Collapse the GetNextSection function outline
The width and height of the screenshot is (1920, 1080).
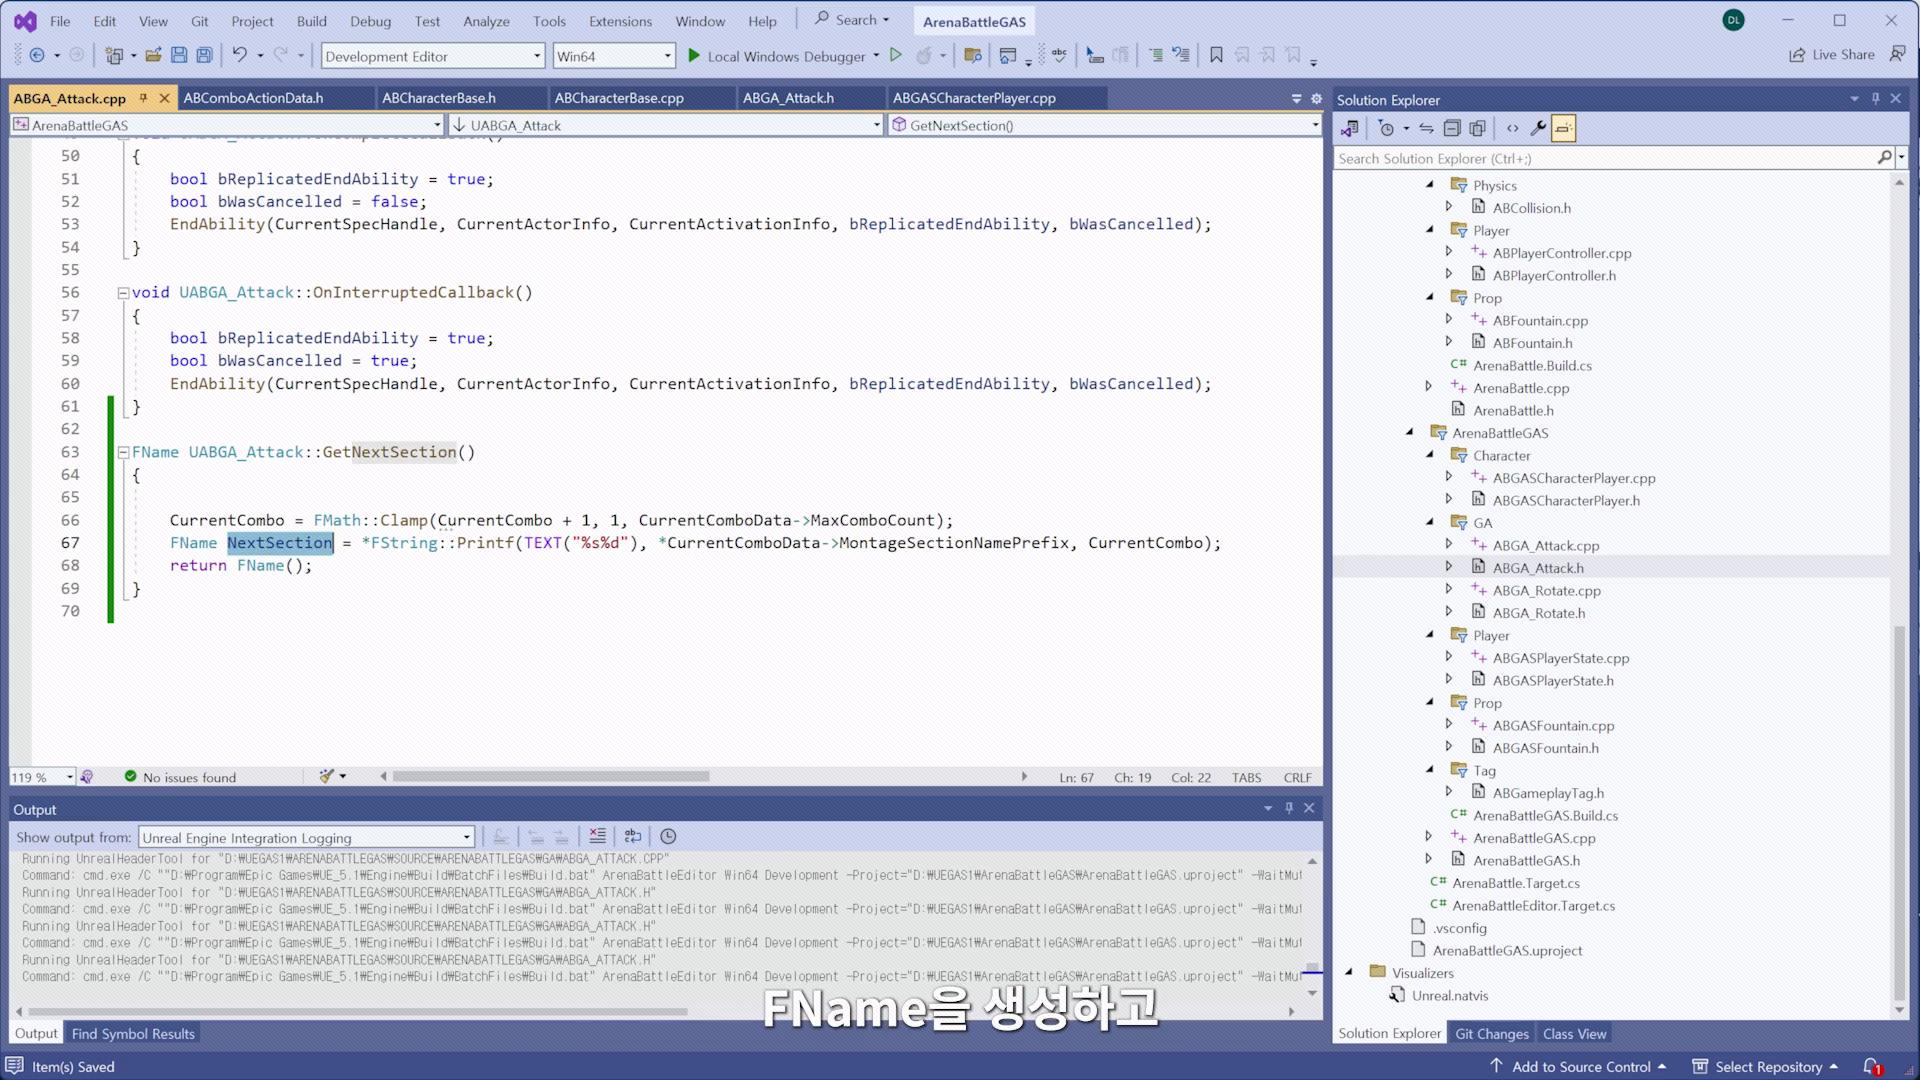click(x=123, y=452)
